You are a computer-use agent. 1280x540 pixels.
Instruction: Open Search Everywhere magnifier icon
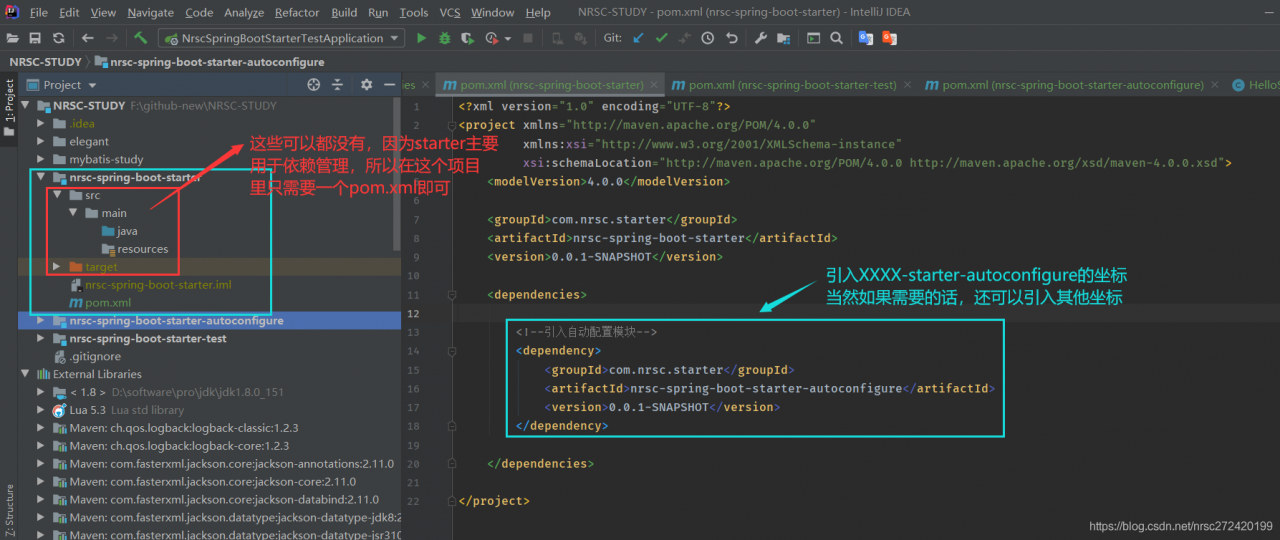click(836, 38)
